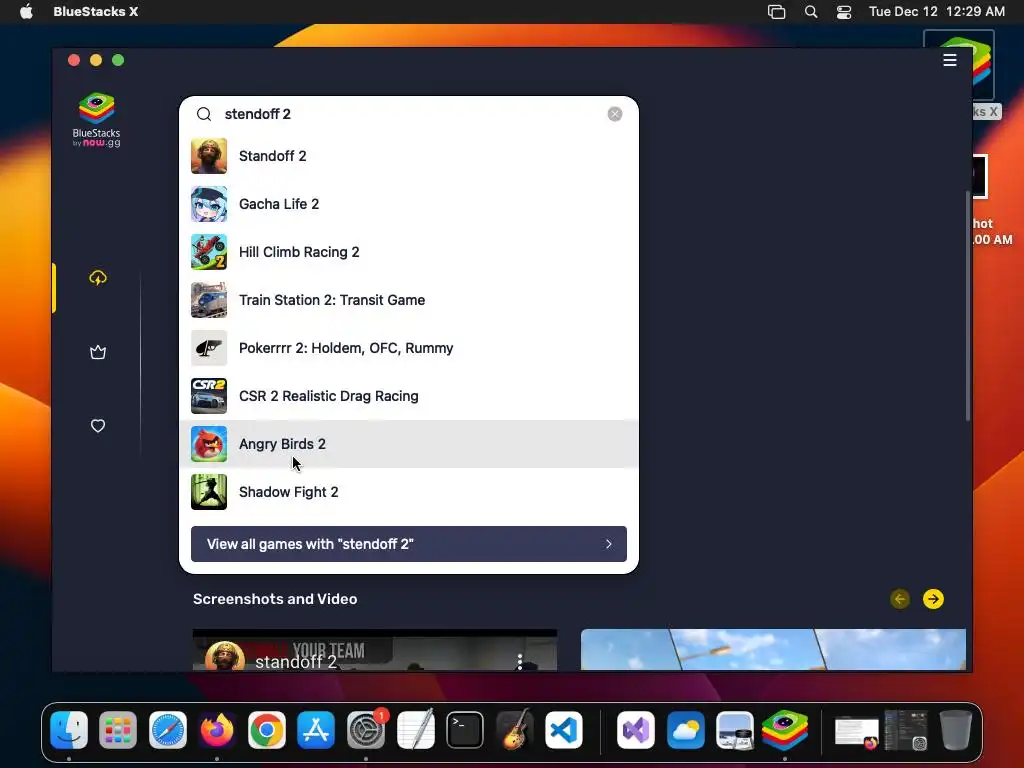Open Visual Studio from the Dock

pos(636,729)
